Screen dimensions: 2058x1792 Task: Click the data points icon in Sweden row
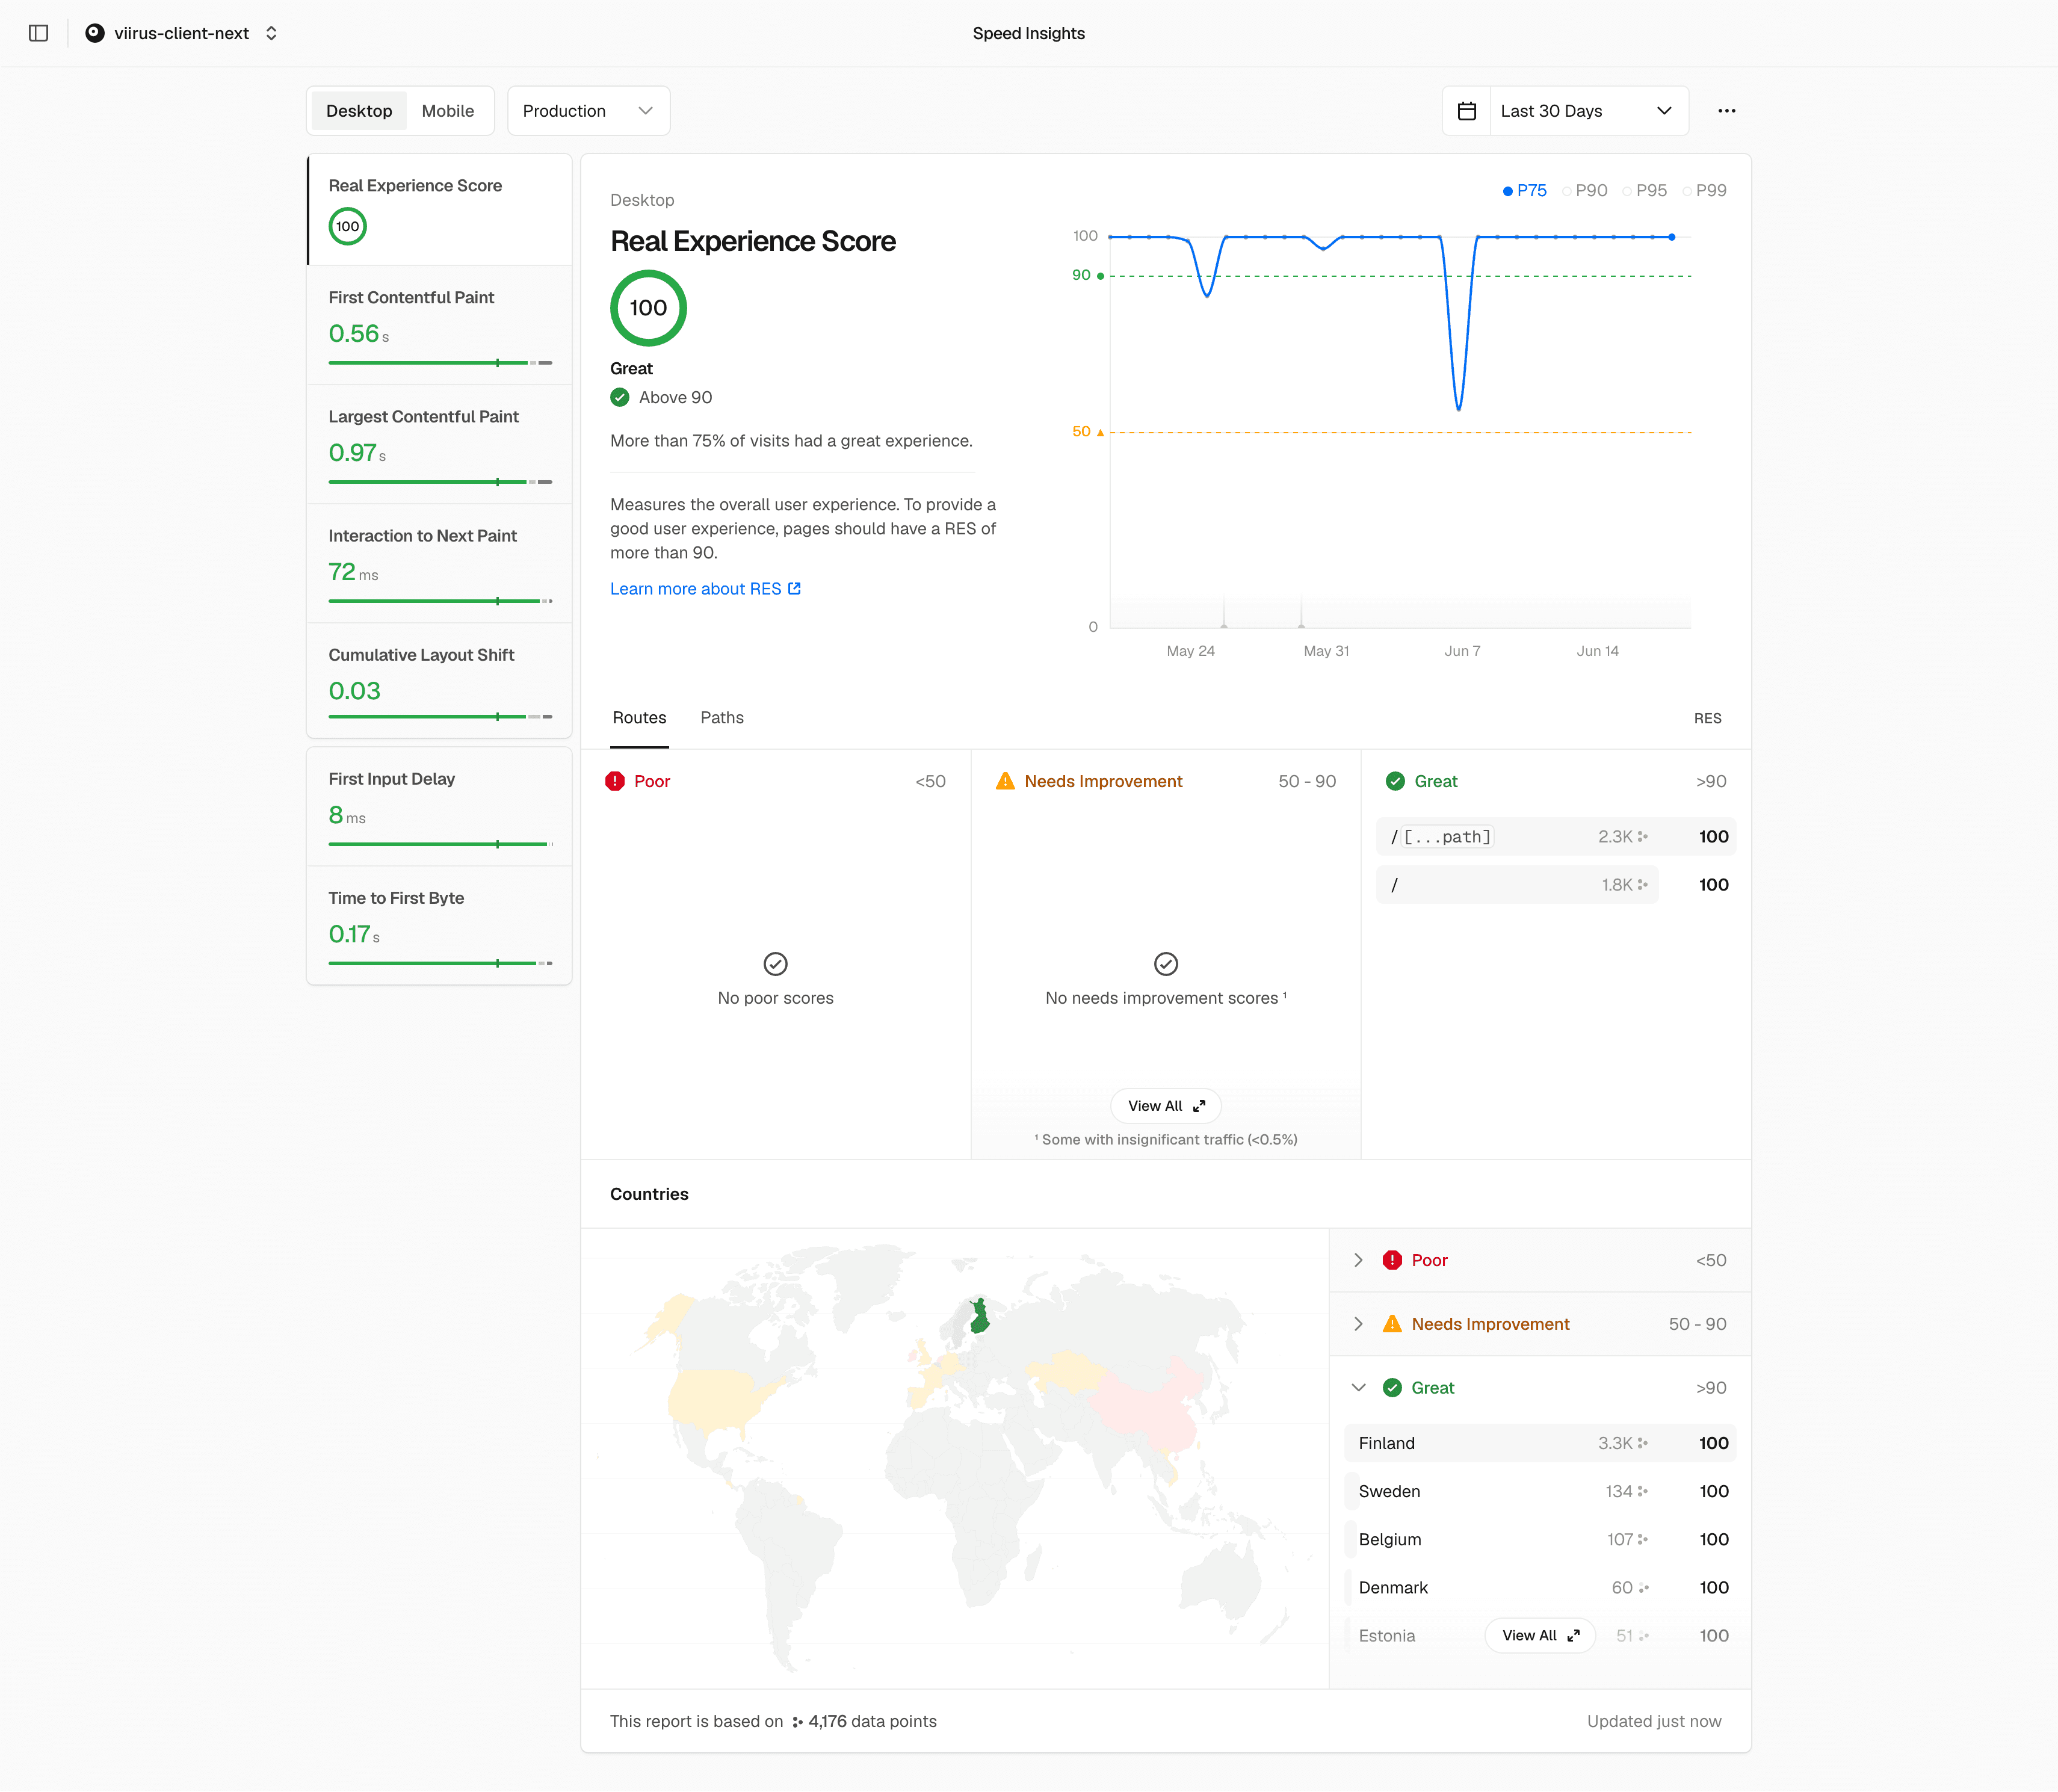[x=1643, y=1491]
